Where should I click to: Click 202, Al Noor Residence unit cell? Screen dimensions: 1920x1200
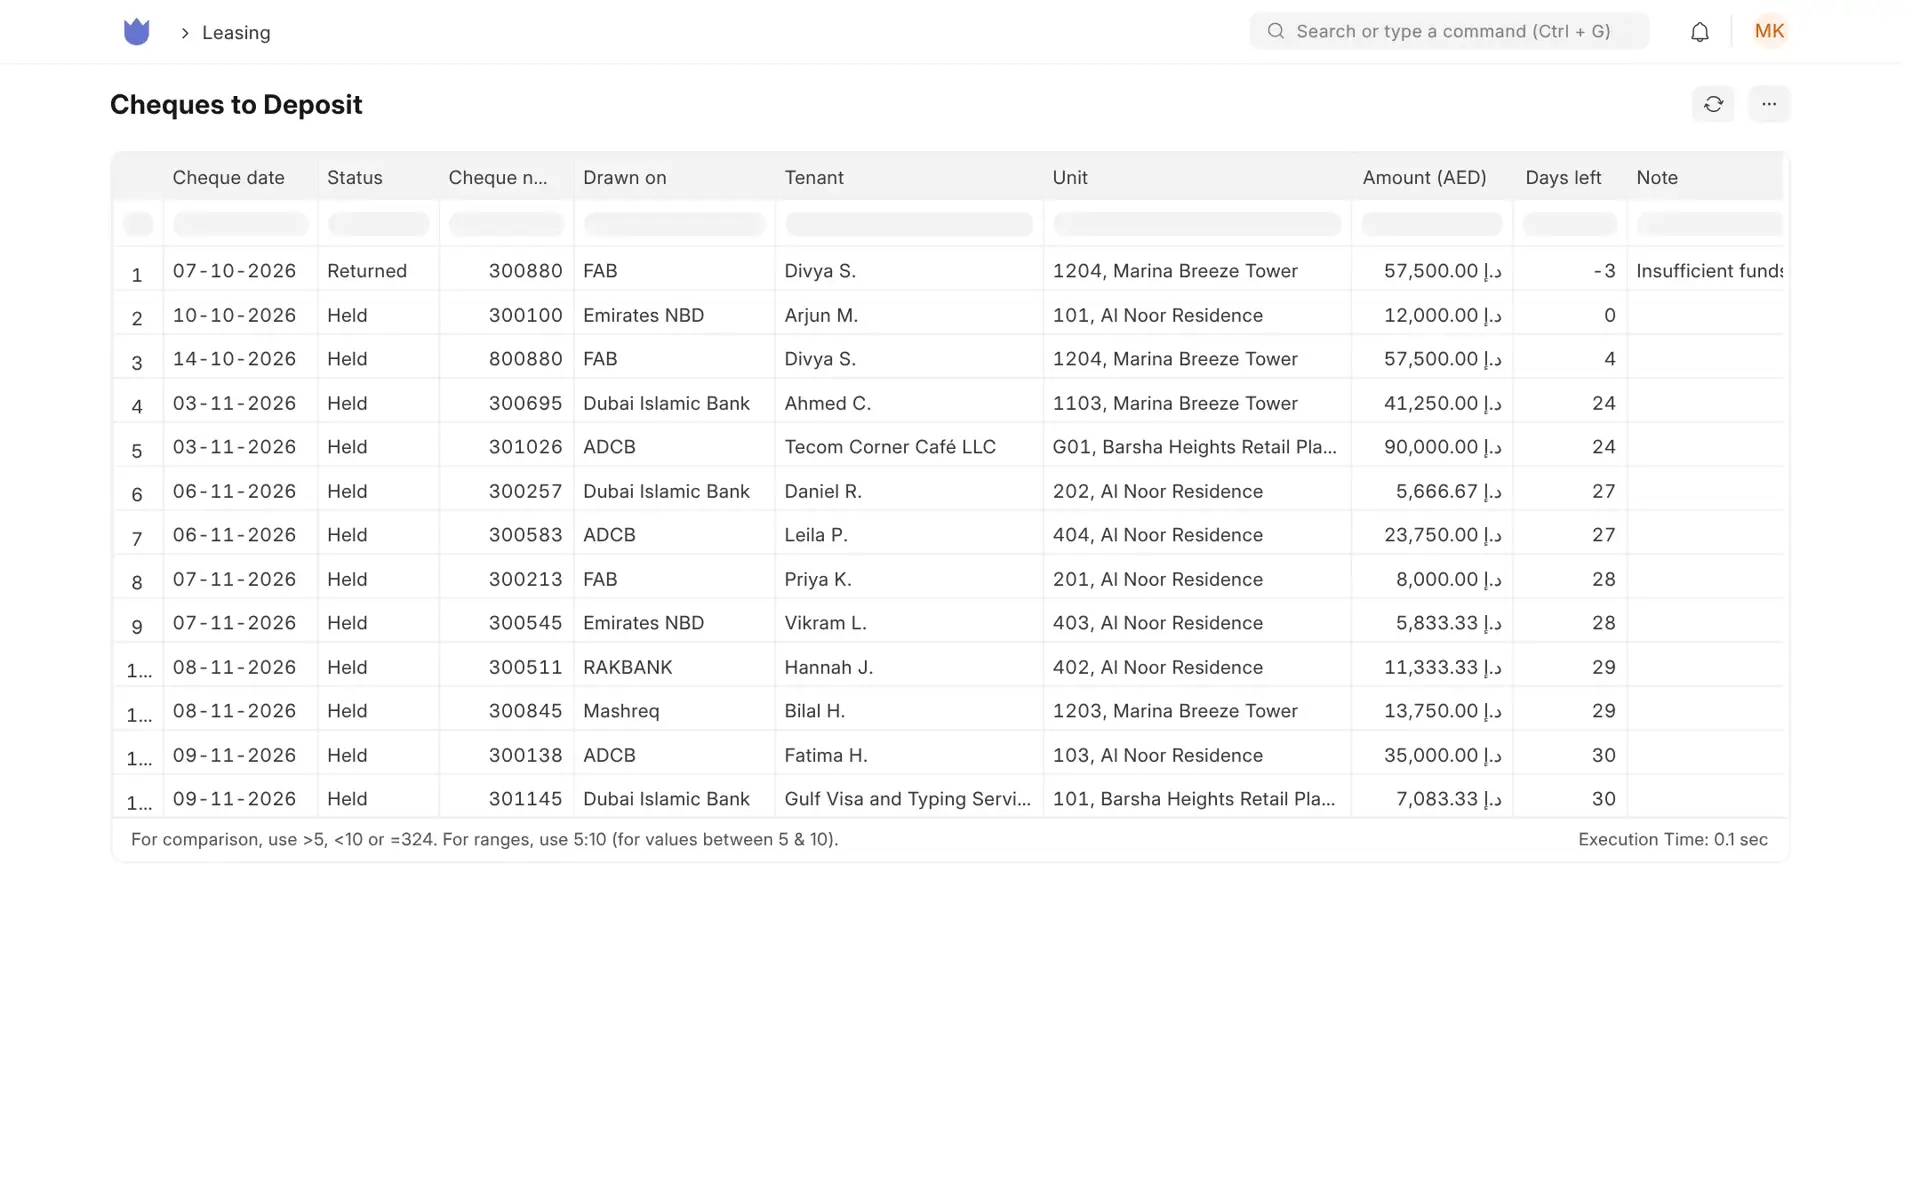click(1197, 491)
